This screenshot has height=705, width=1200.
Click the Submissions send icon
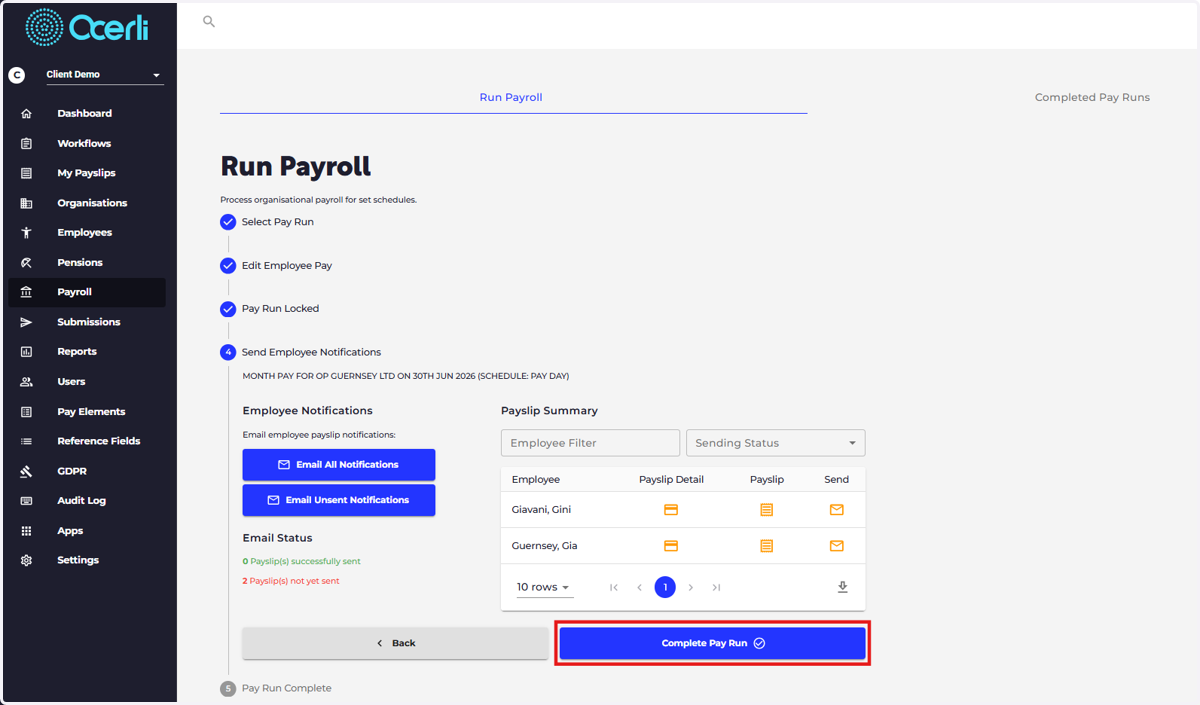coord(27,322)
